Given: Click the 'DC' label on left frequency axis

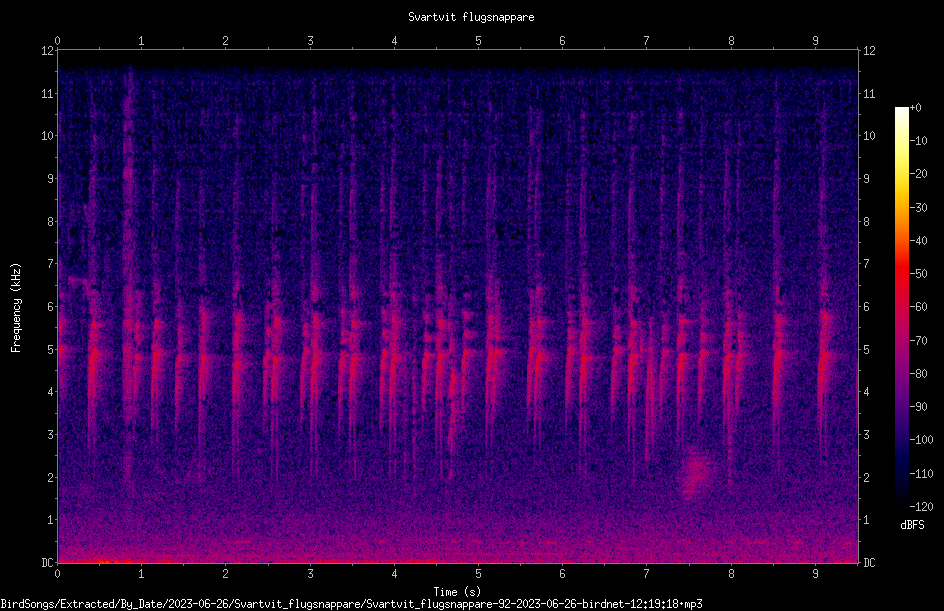Looking at the screenshot, I should click(47, 562).
